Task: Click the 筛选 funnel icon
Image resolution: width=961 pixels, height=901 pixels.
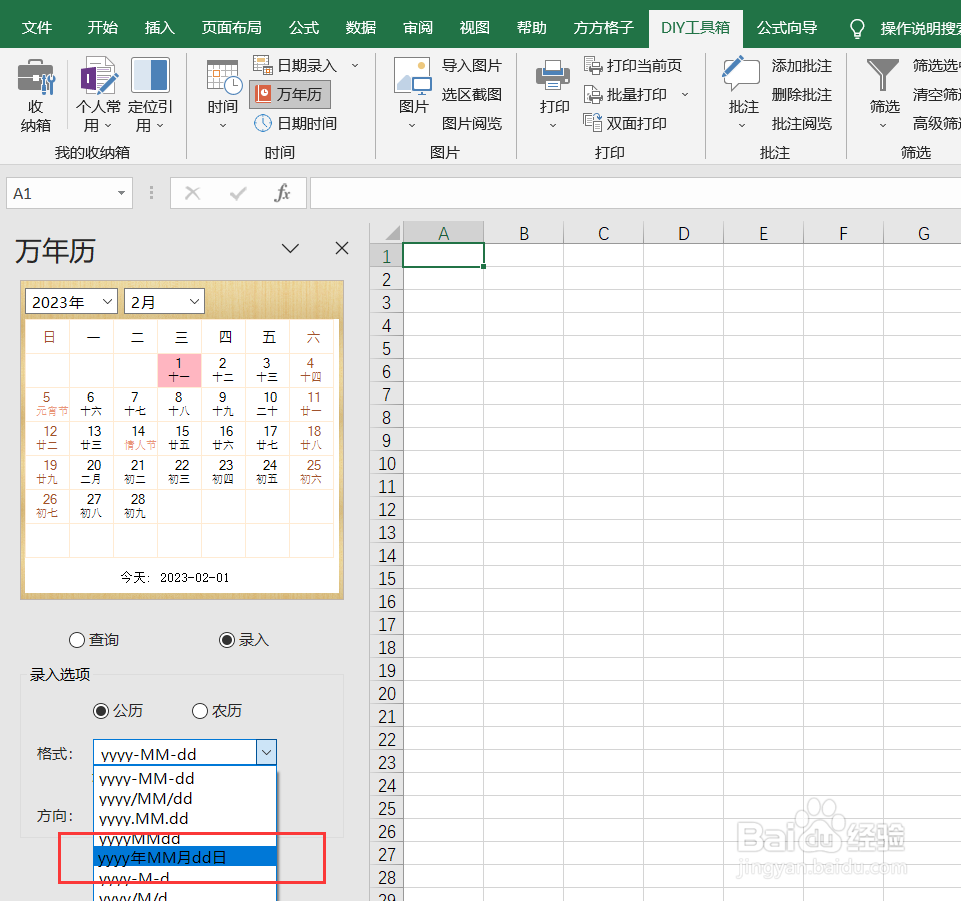Action: click(x=883, y=75)
